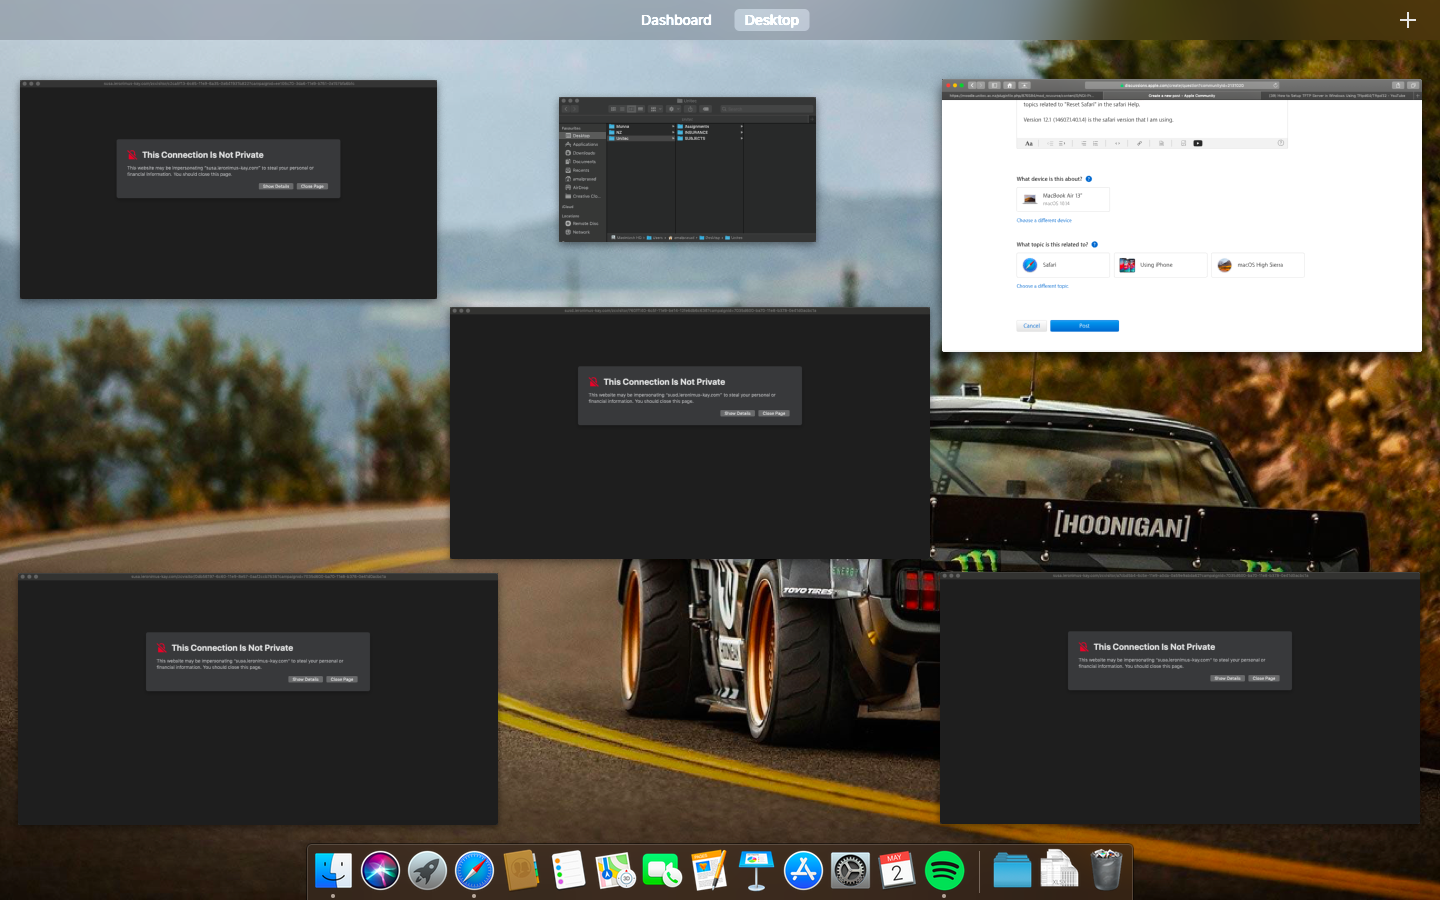This screenshot has width=1440, height=900.
Task: Select the Finder window thumbnail
Action: pos(687,170)
